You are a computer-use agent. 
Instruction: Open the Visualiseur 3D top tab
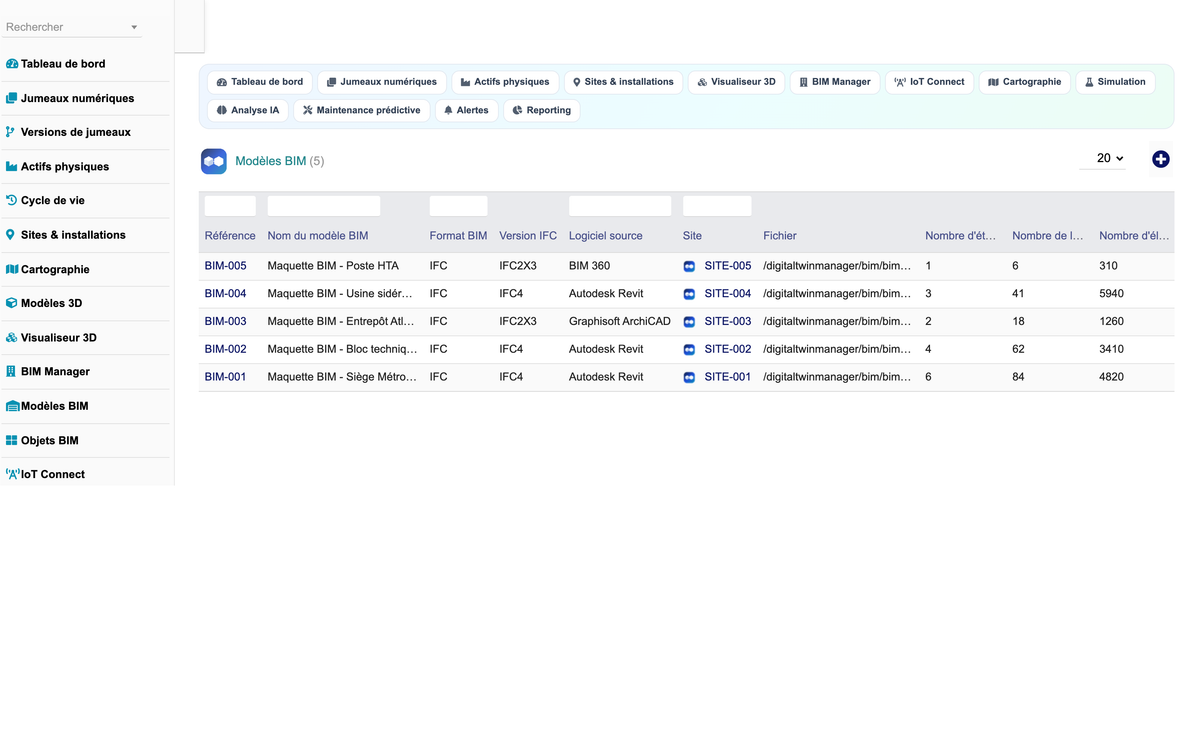737,82
